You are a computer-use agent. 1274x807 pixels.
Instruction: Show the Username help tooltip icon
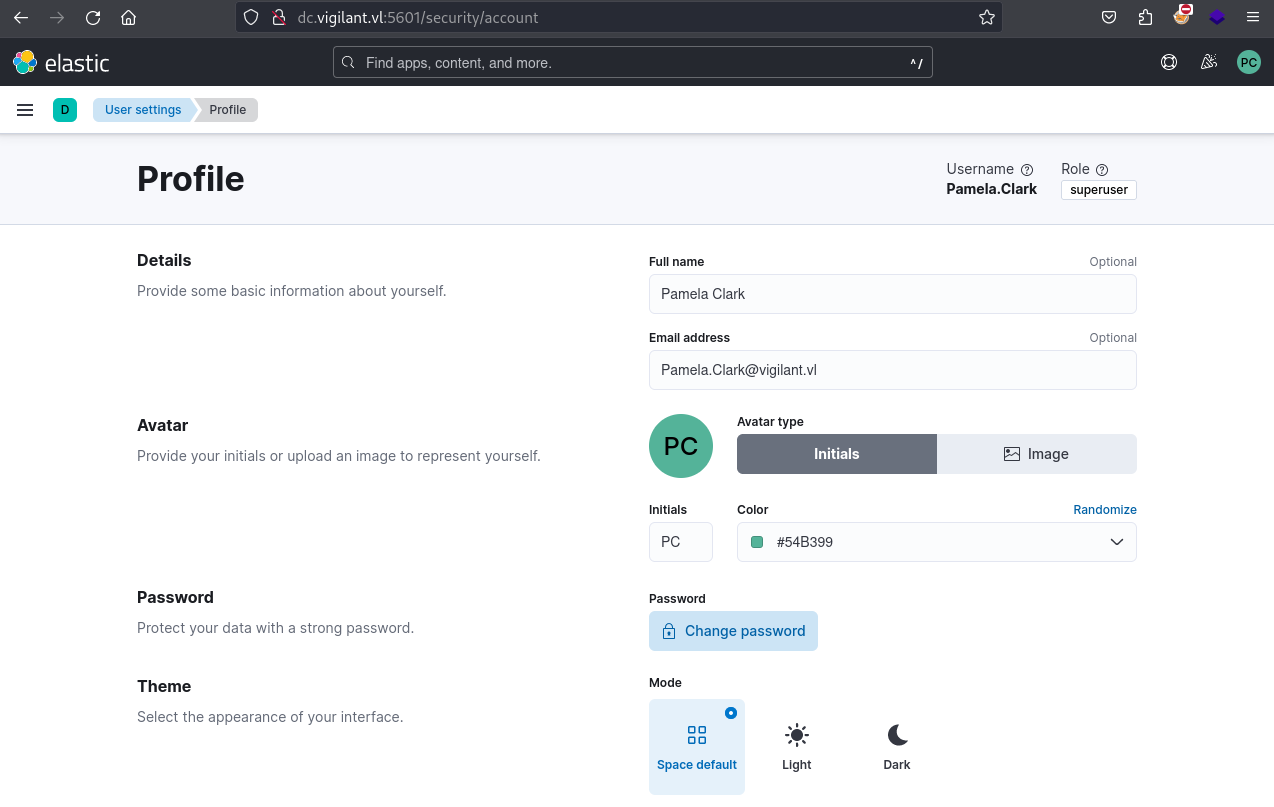1026,170
